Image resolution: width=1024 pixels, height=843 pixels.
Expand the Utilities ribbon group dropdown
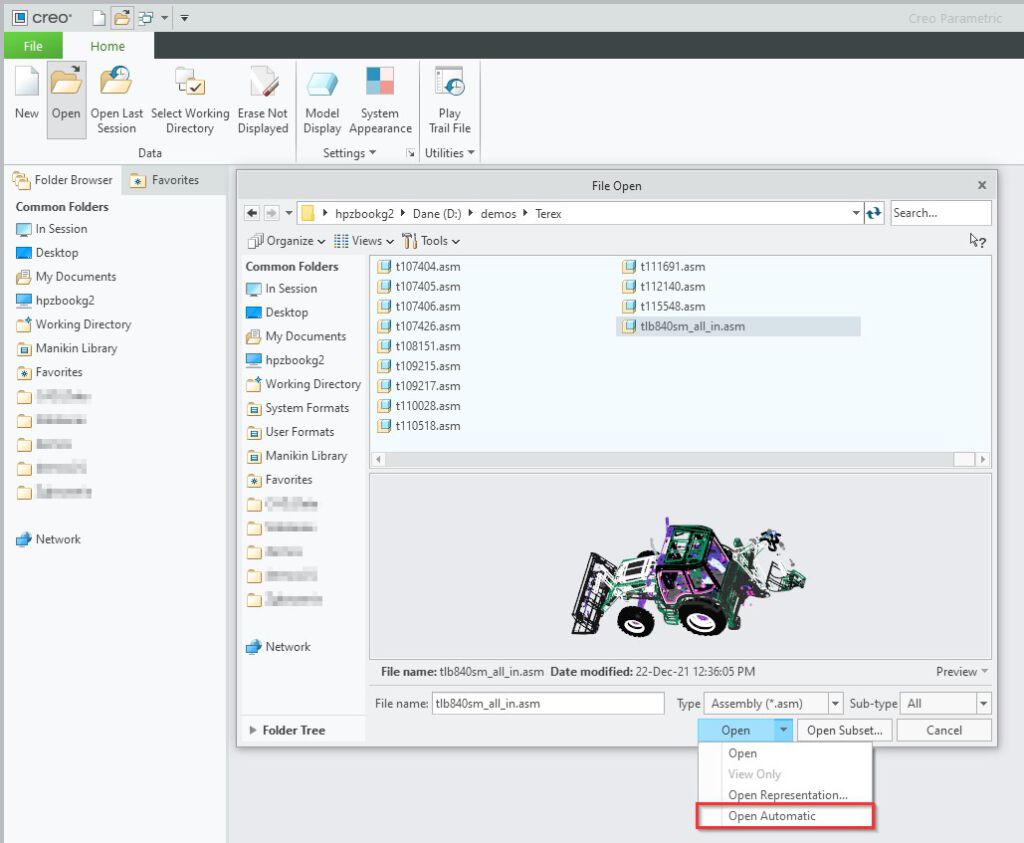point(449,153)
